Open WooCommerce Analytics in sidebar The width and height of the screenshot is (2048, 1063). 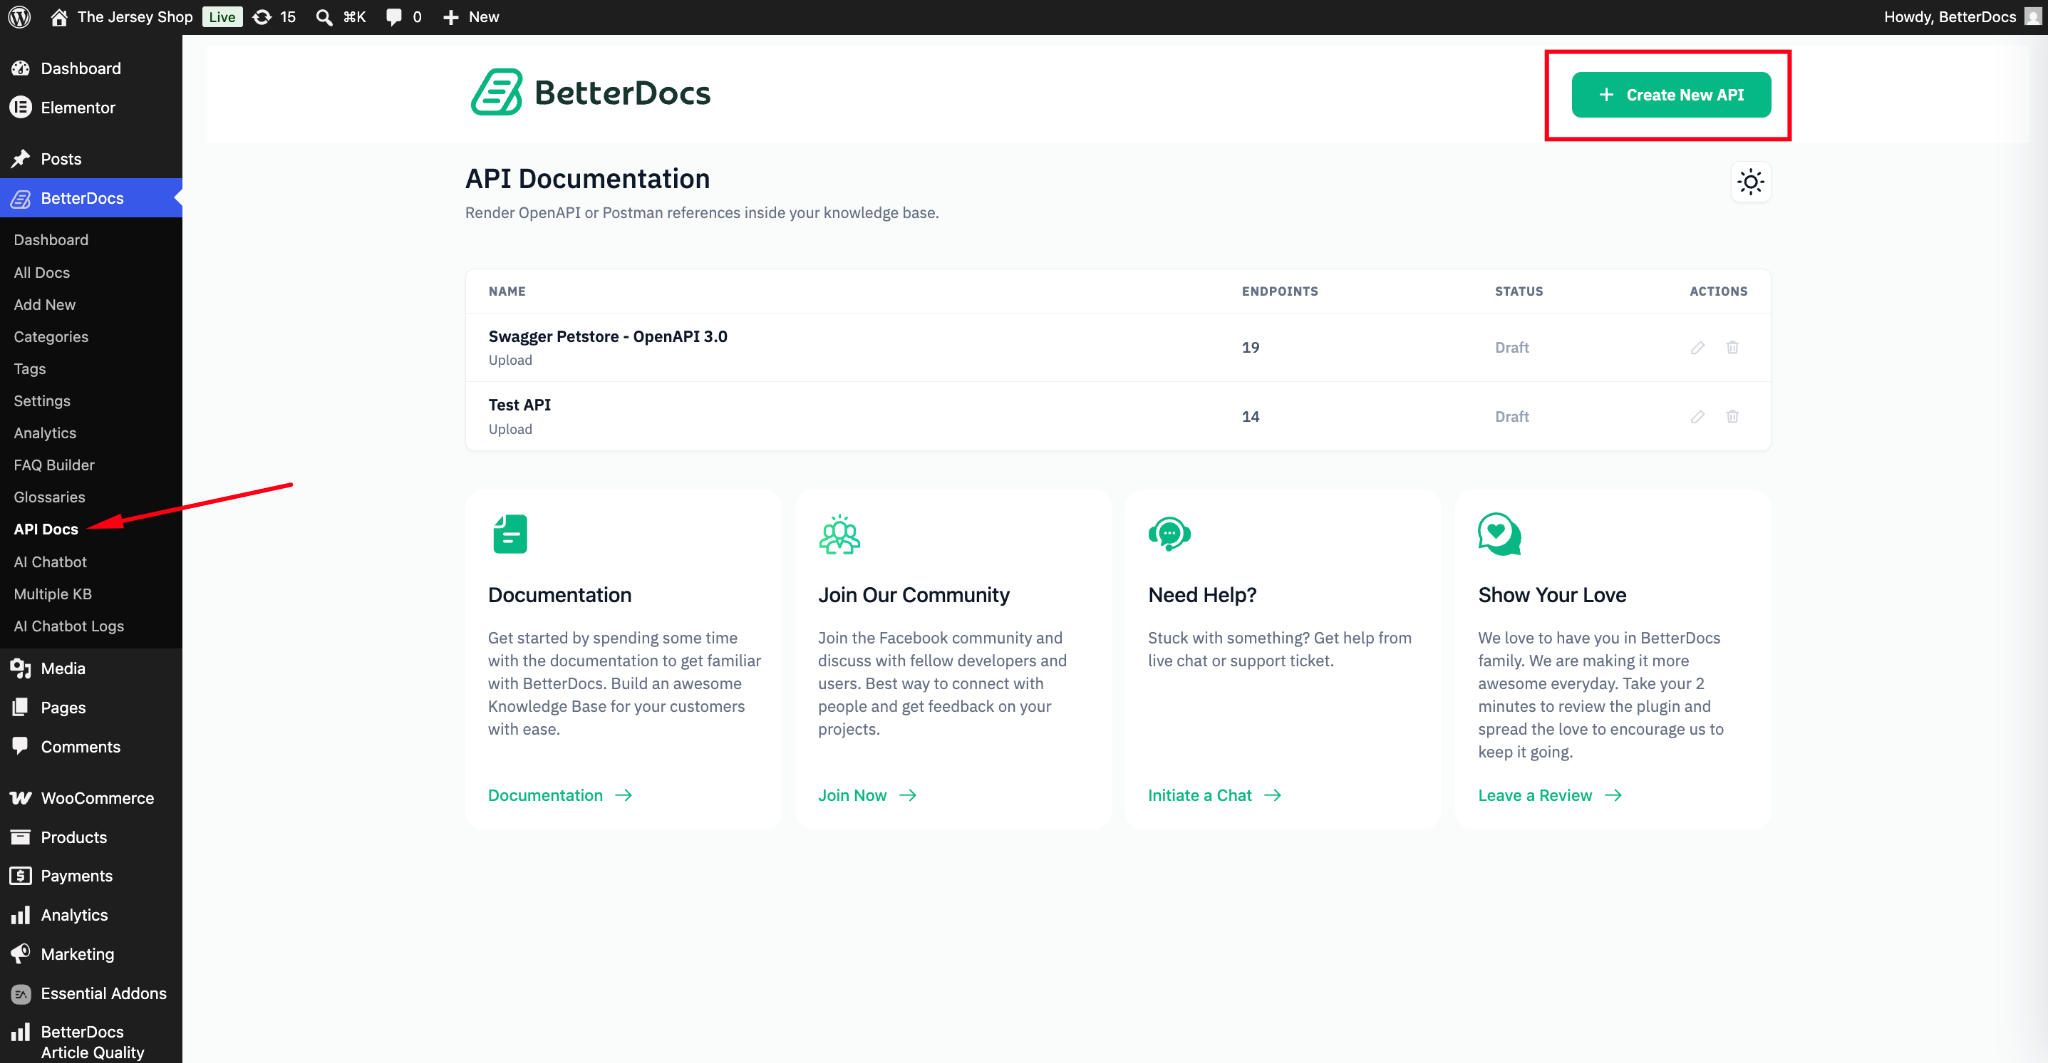[x=74, y=915]
